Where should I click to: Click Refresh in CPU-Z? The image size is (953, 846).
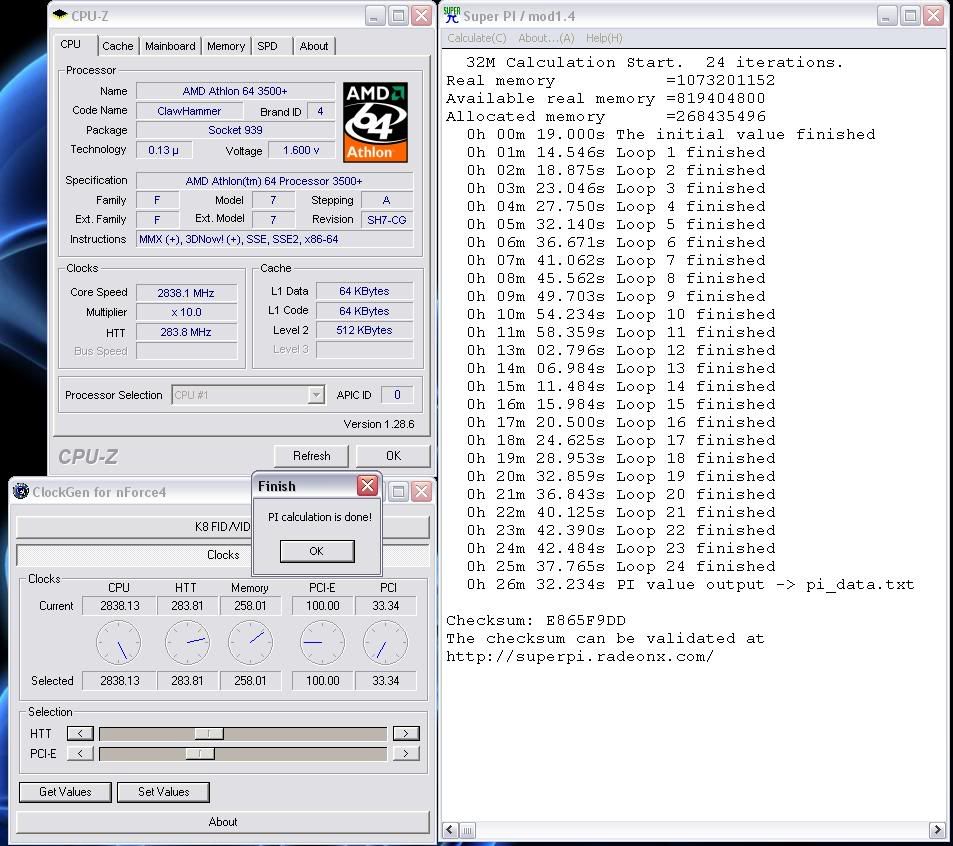311,456
